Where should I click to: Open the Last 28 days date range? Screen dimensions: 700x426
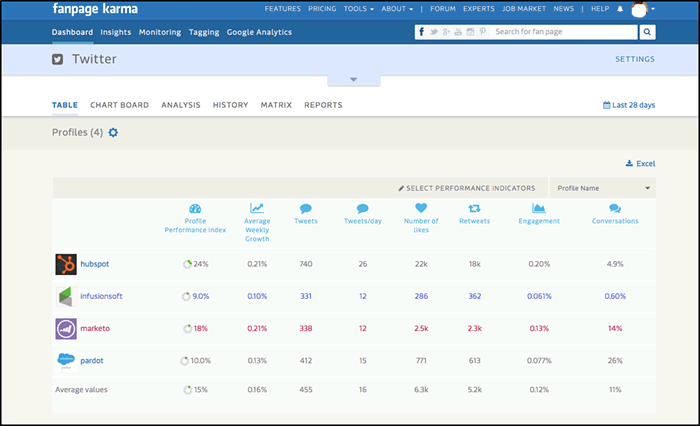(629, 105)
